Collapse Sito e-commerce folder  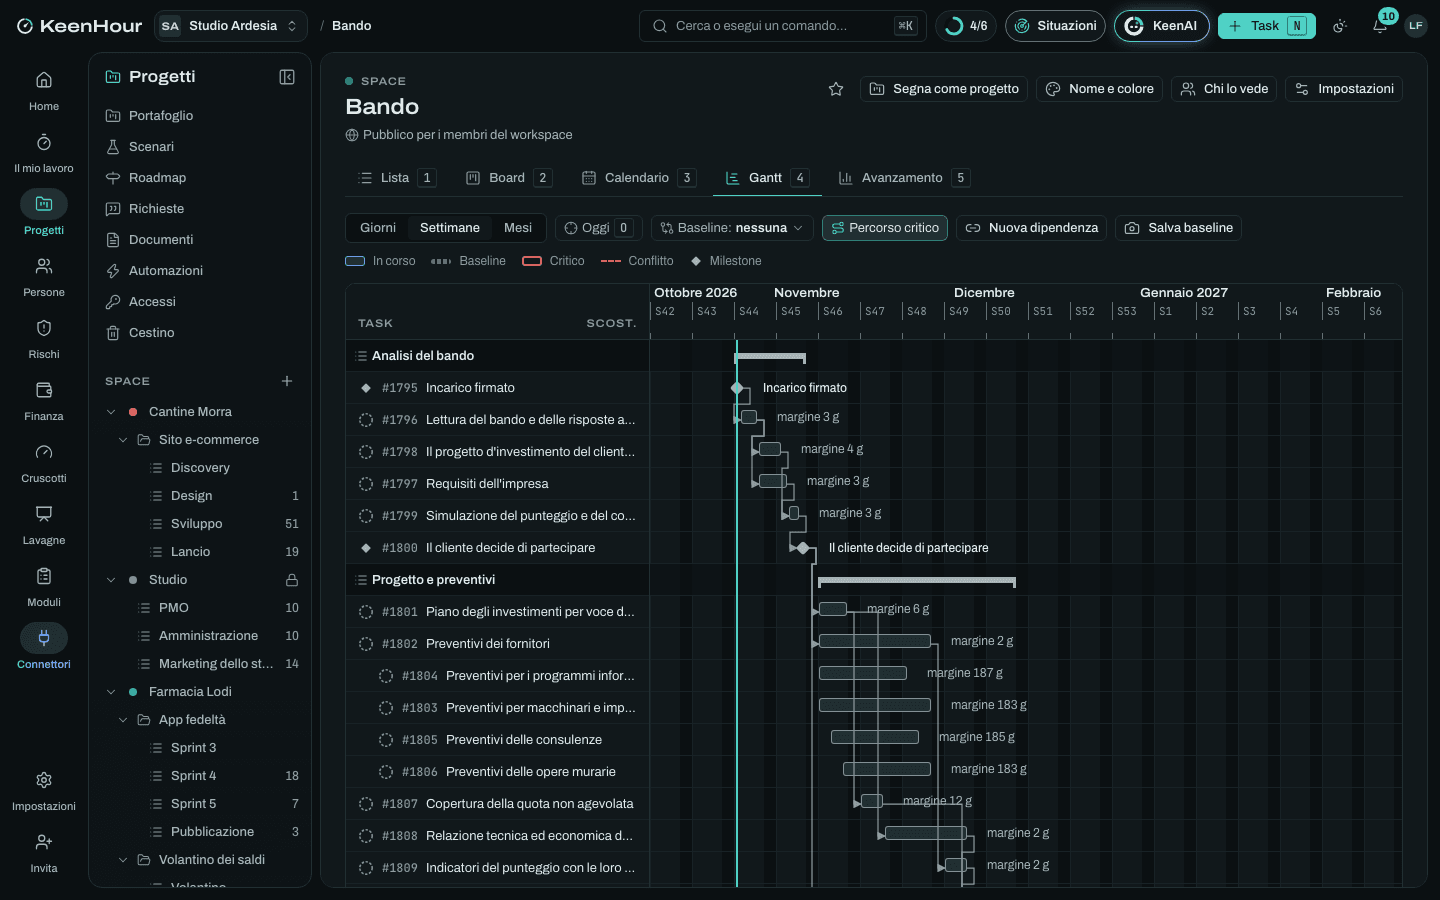pos(123,440)
